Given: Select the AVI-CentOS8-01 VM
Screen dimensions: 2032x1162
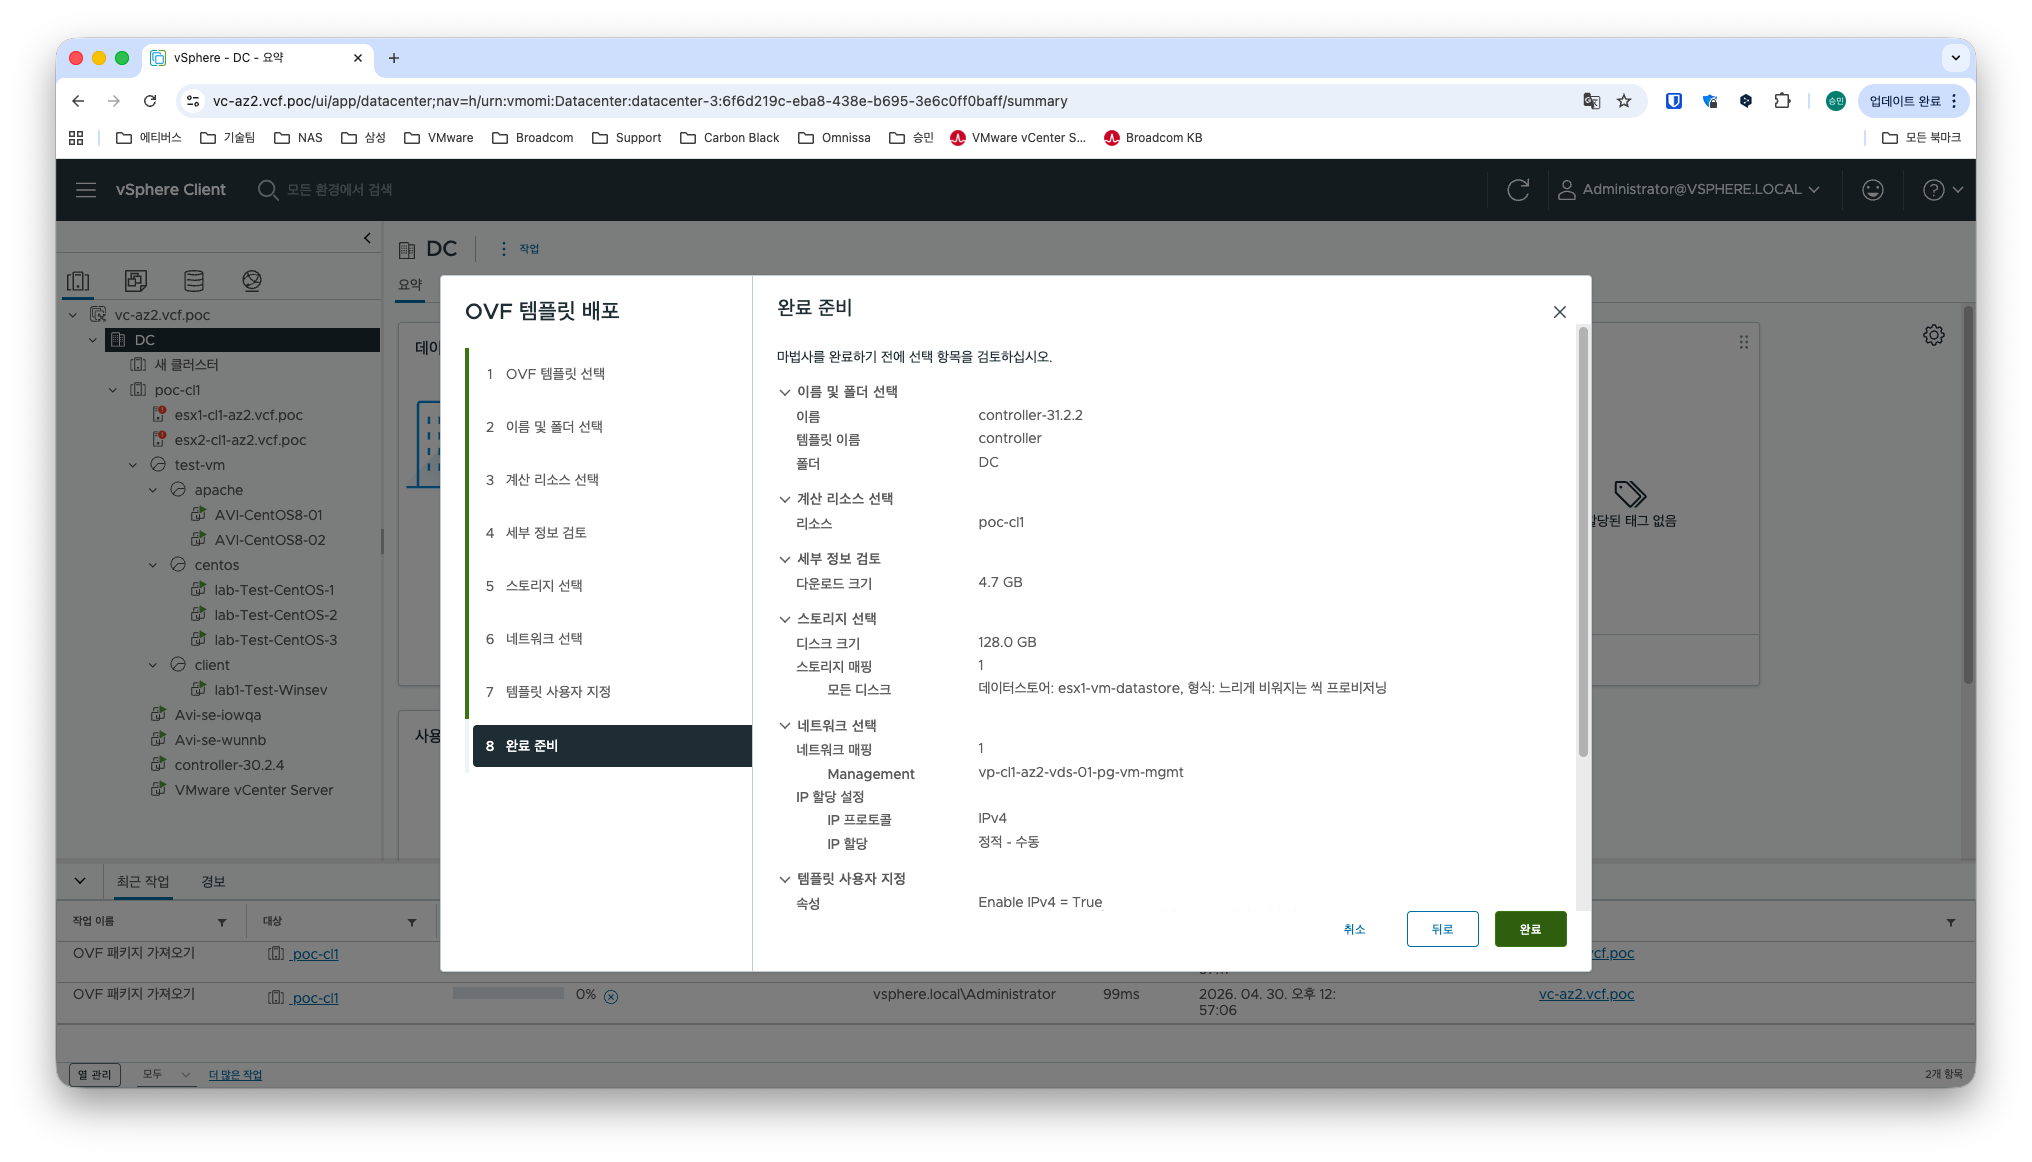Looking at the screenshot, I should [x=268, y=515].
